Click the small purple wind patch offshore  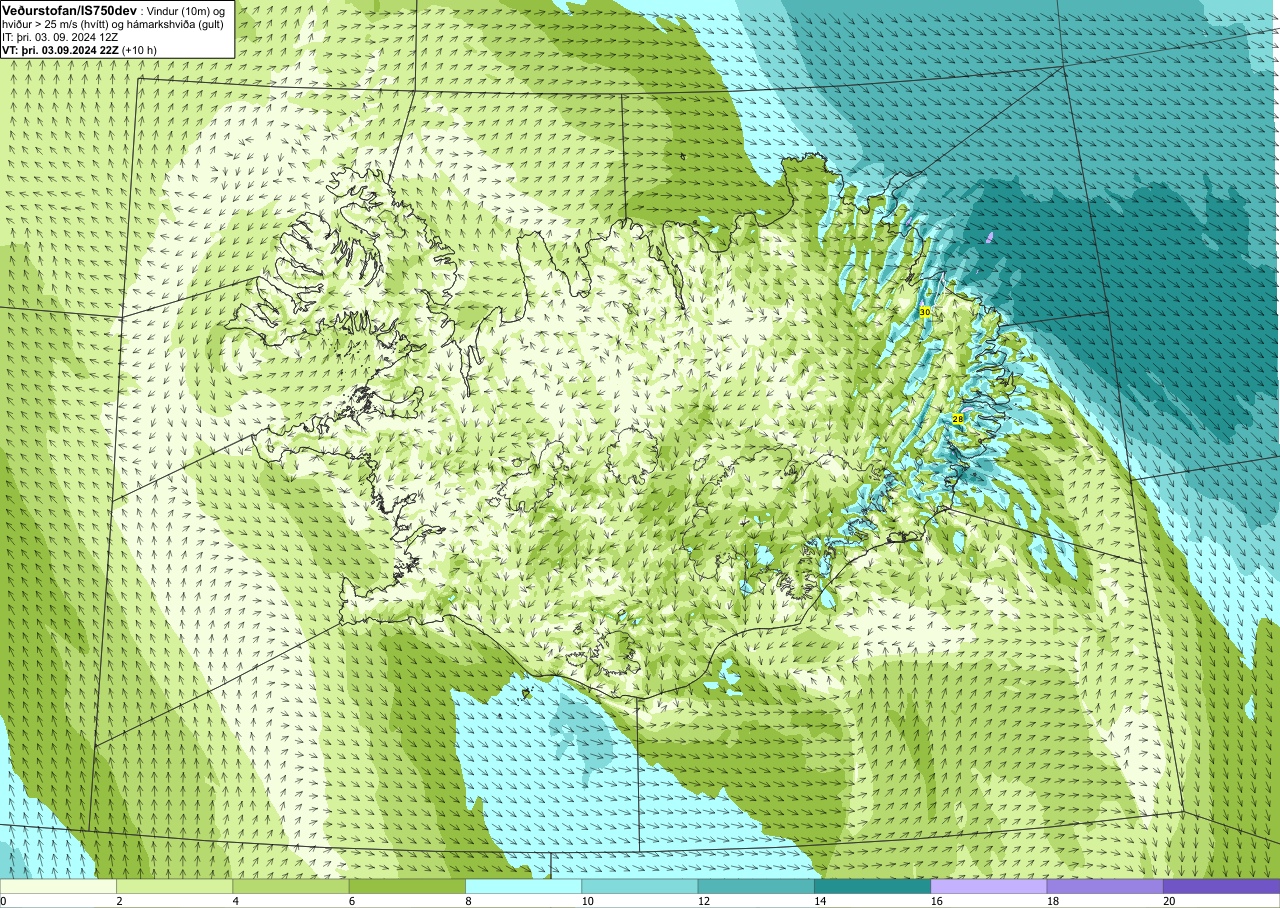tap(989, 237)
